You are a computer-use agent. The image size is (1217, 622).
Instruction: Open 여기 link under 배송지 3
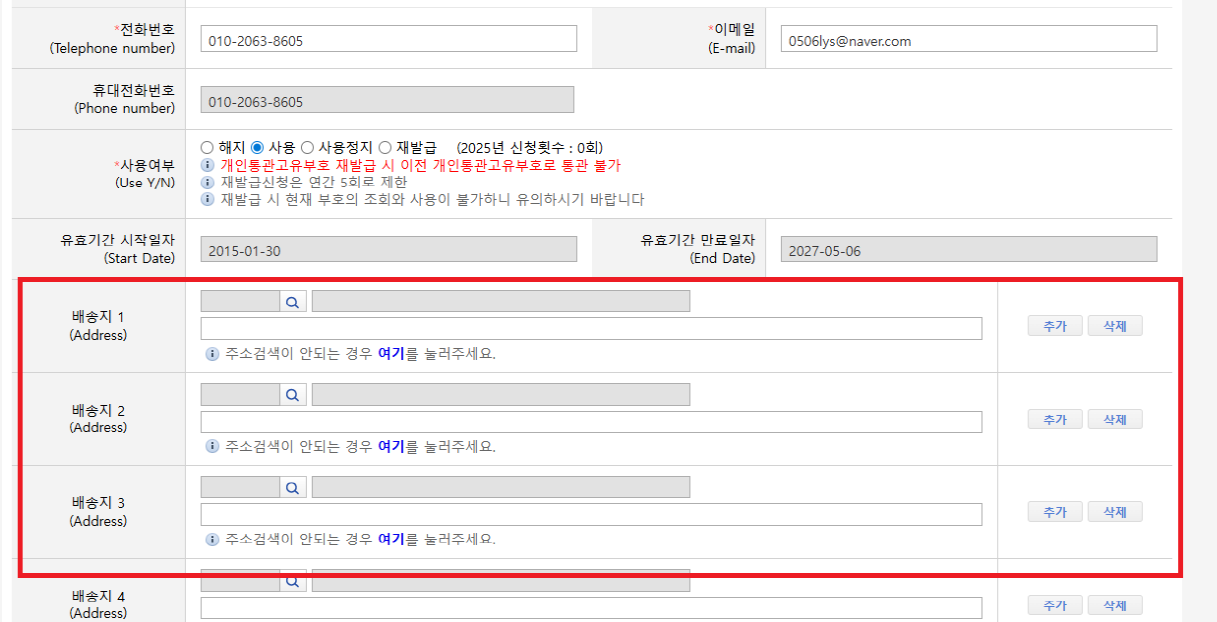click(391, 539)
